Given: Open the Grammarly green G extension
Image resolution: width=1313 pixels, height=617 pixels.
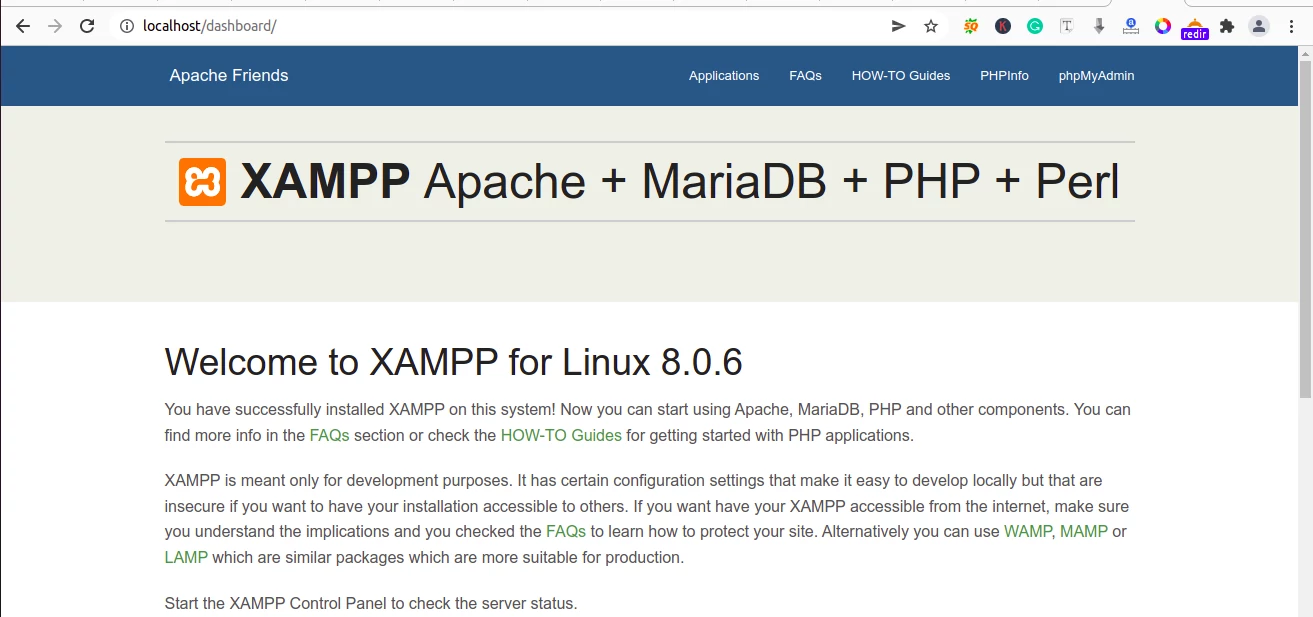Looking at the screenshot, I should [1035, 26].
